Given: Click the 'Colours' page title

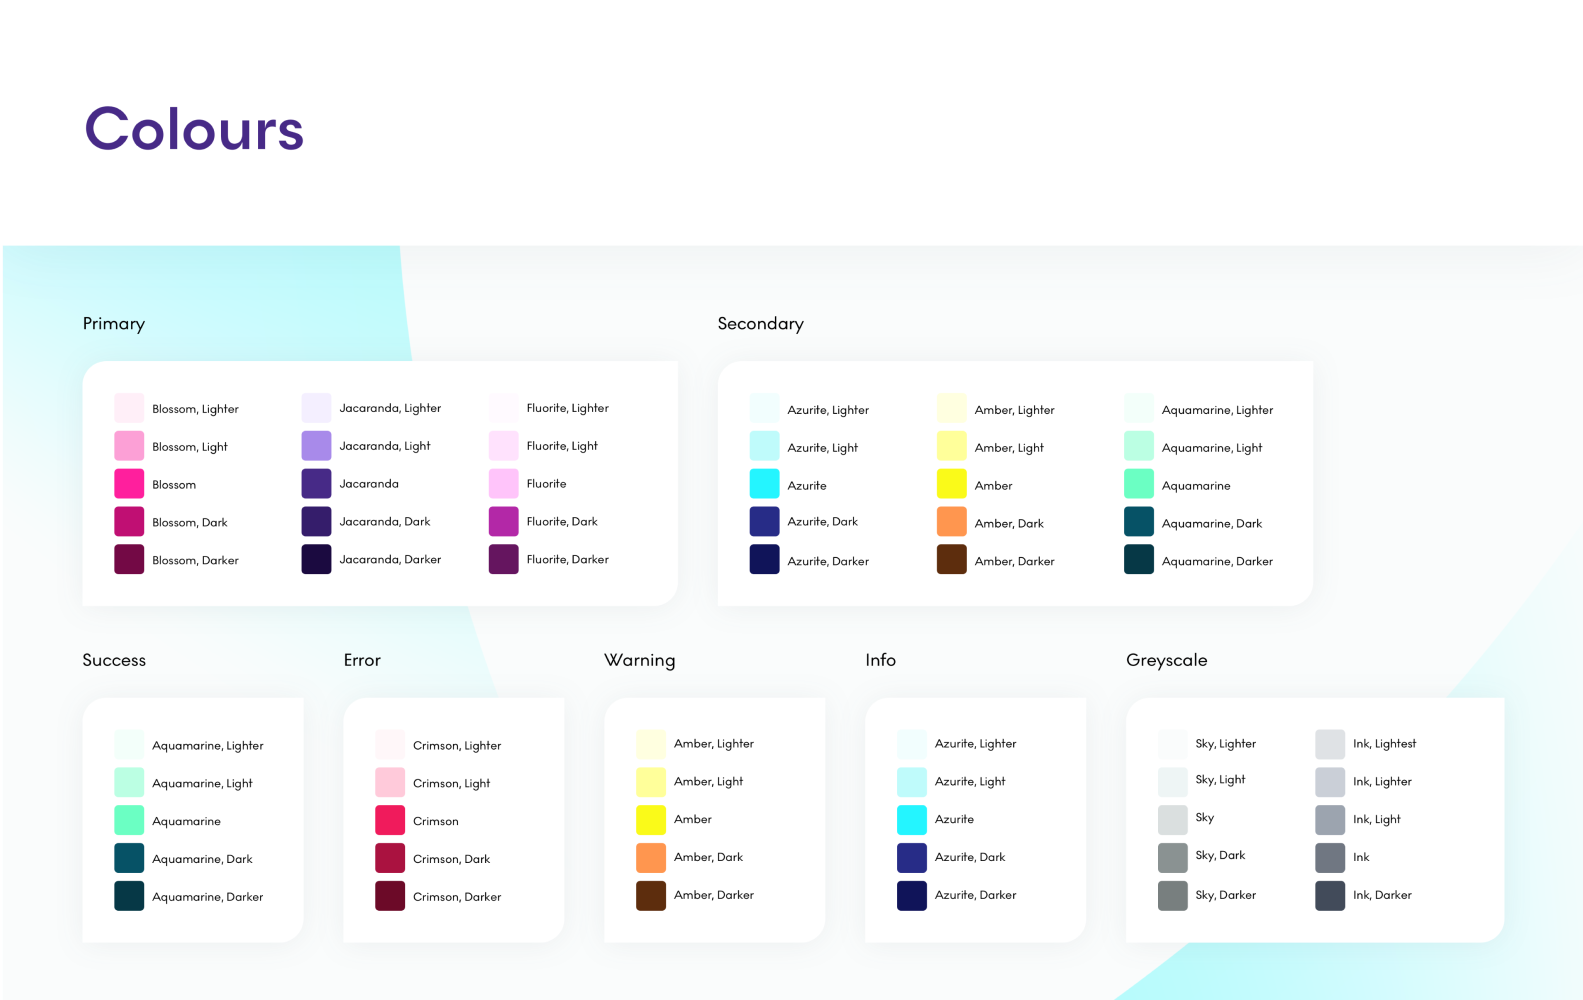Looking at the screenshot, I should pyautogui.click(x=194, y=130).
